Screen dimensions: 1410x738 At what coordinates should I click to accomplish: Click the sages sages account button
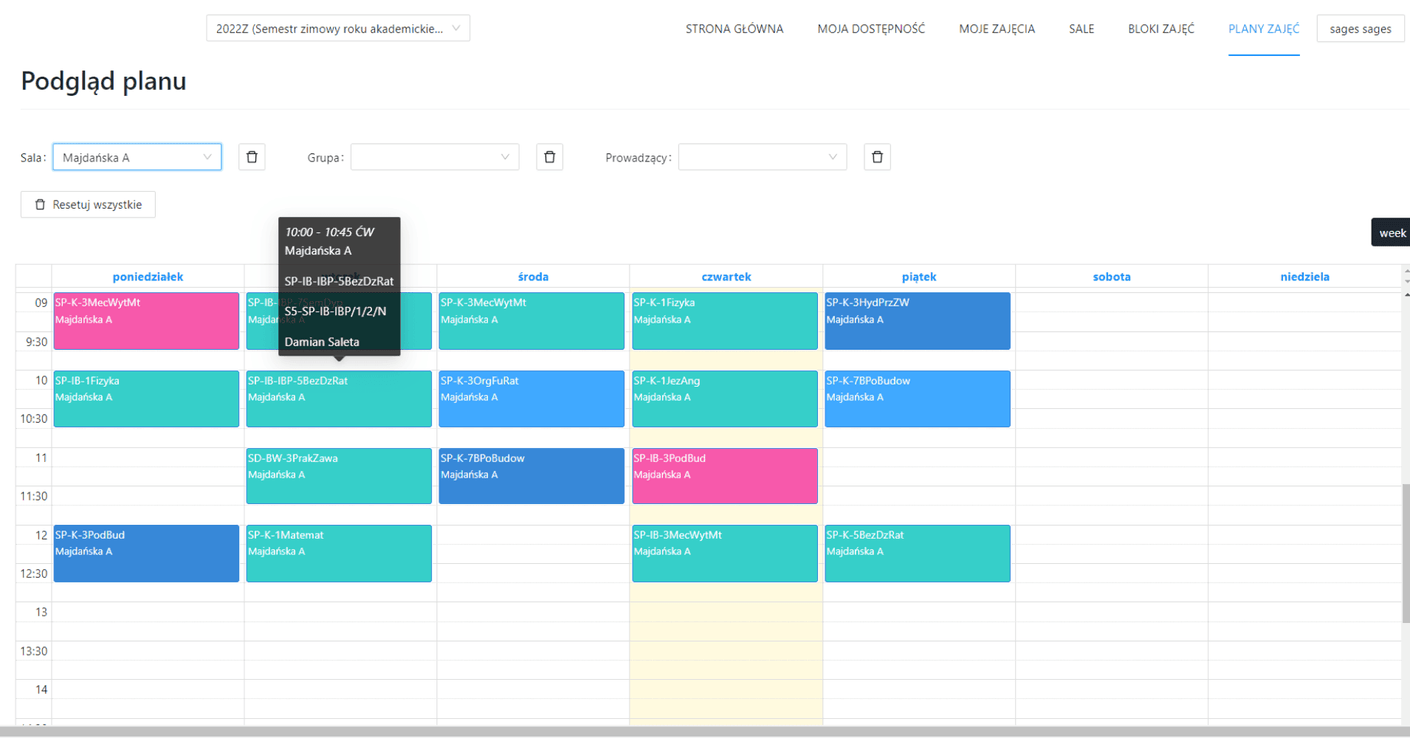(x=1360, y=29)
